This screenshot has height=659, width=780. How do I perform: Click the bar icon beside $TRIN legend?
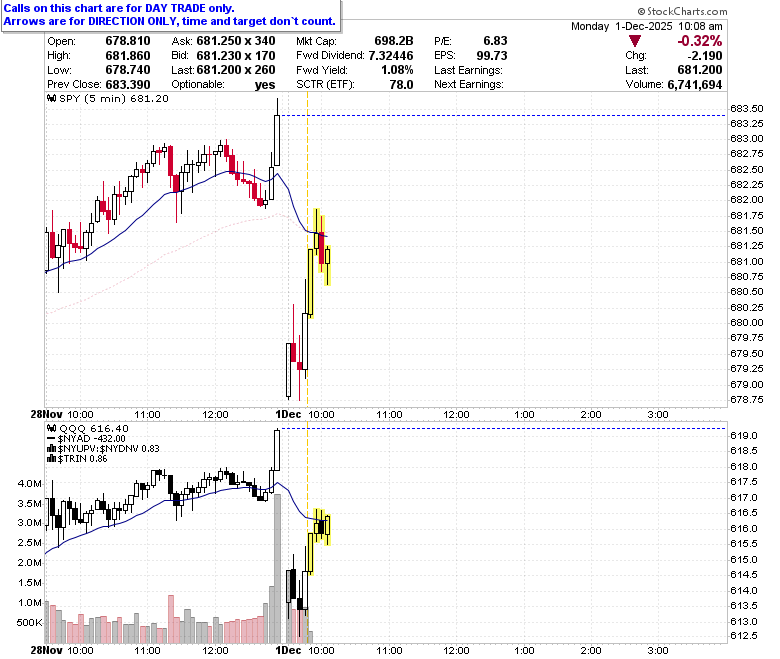pyautogui.click(x=52, y=459)
